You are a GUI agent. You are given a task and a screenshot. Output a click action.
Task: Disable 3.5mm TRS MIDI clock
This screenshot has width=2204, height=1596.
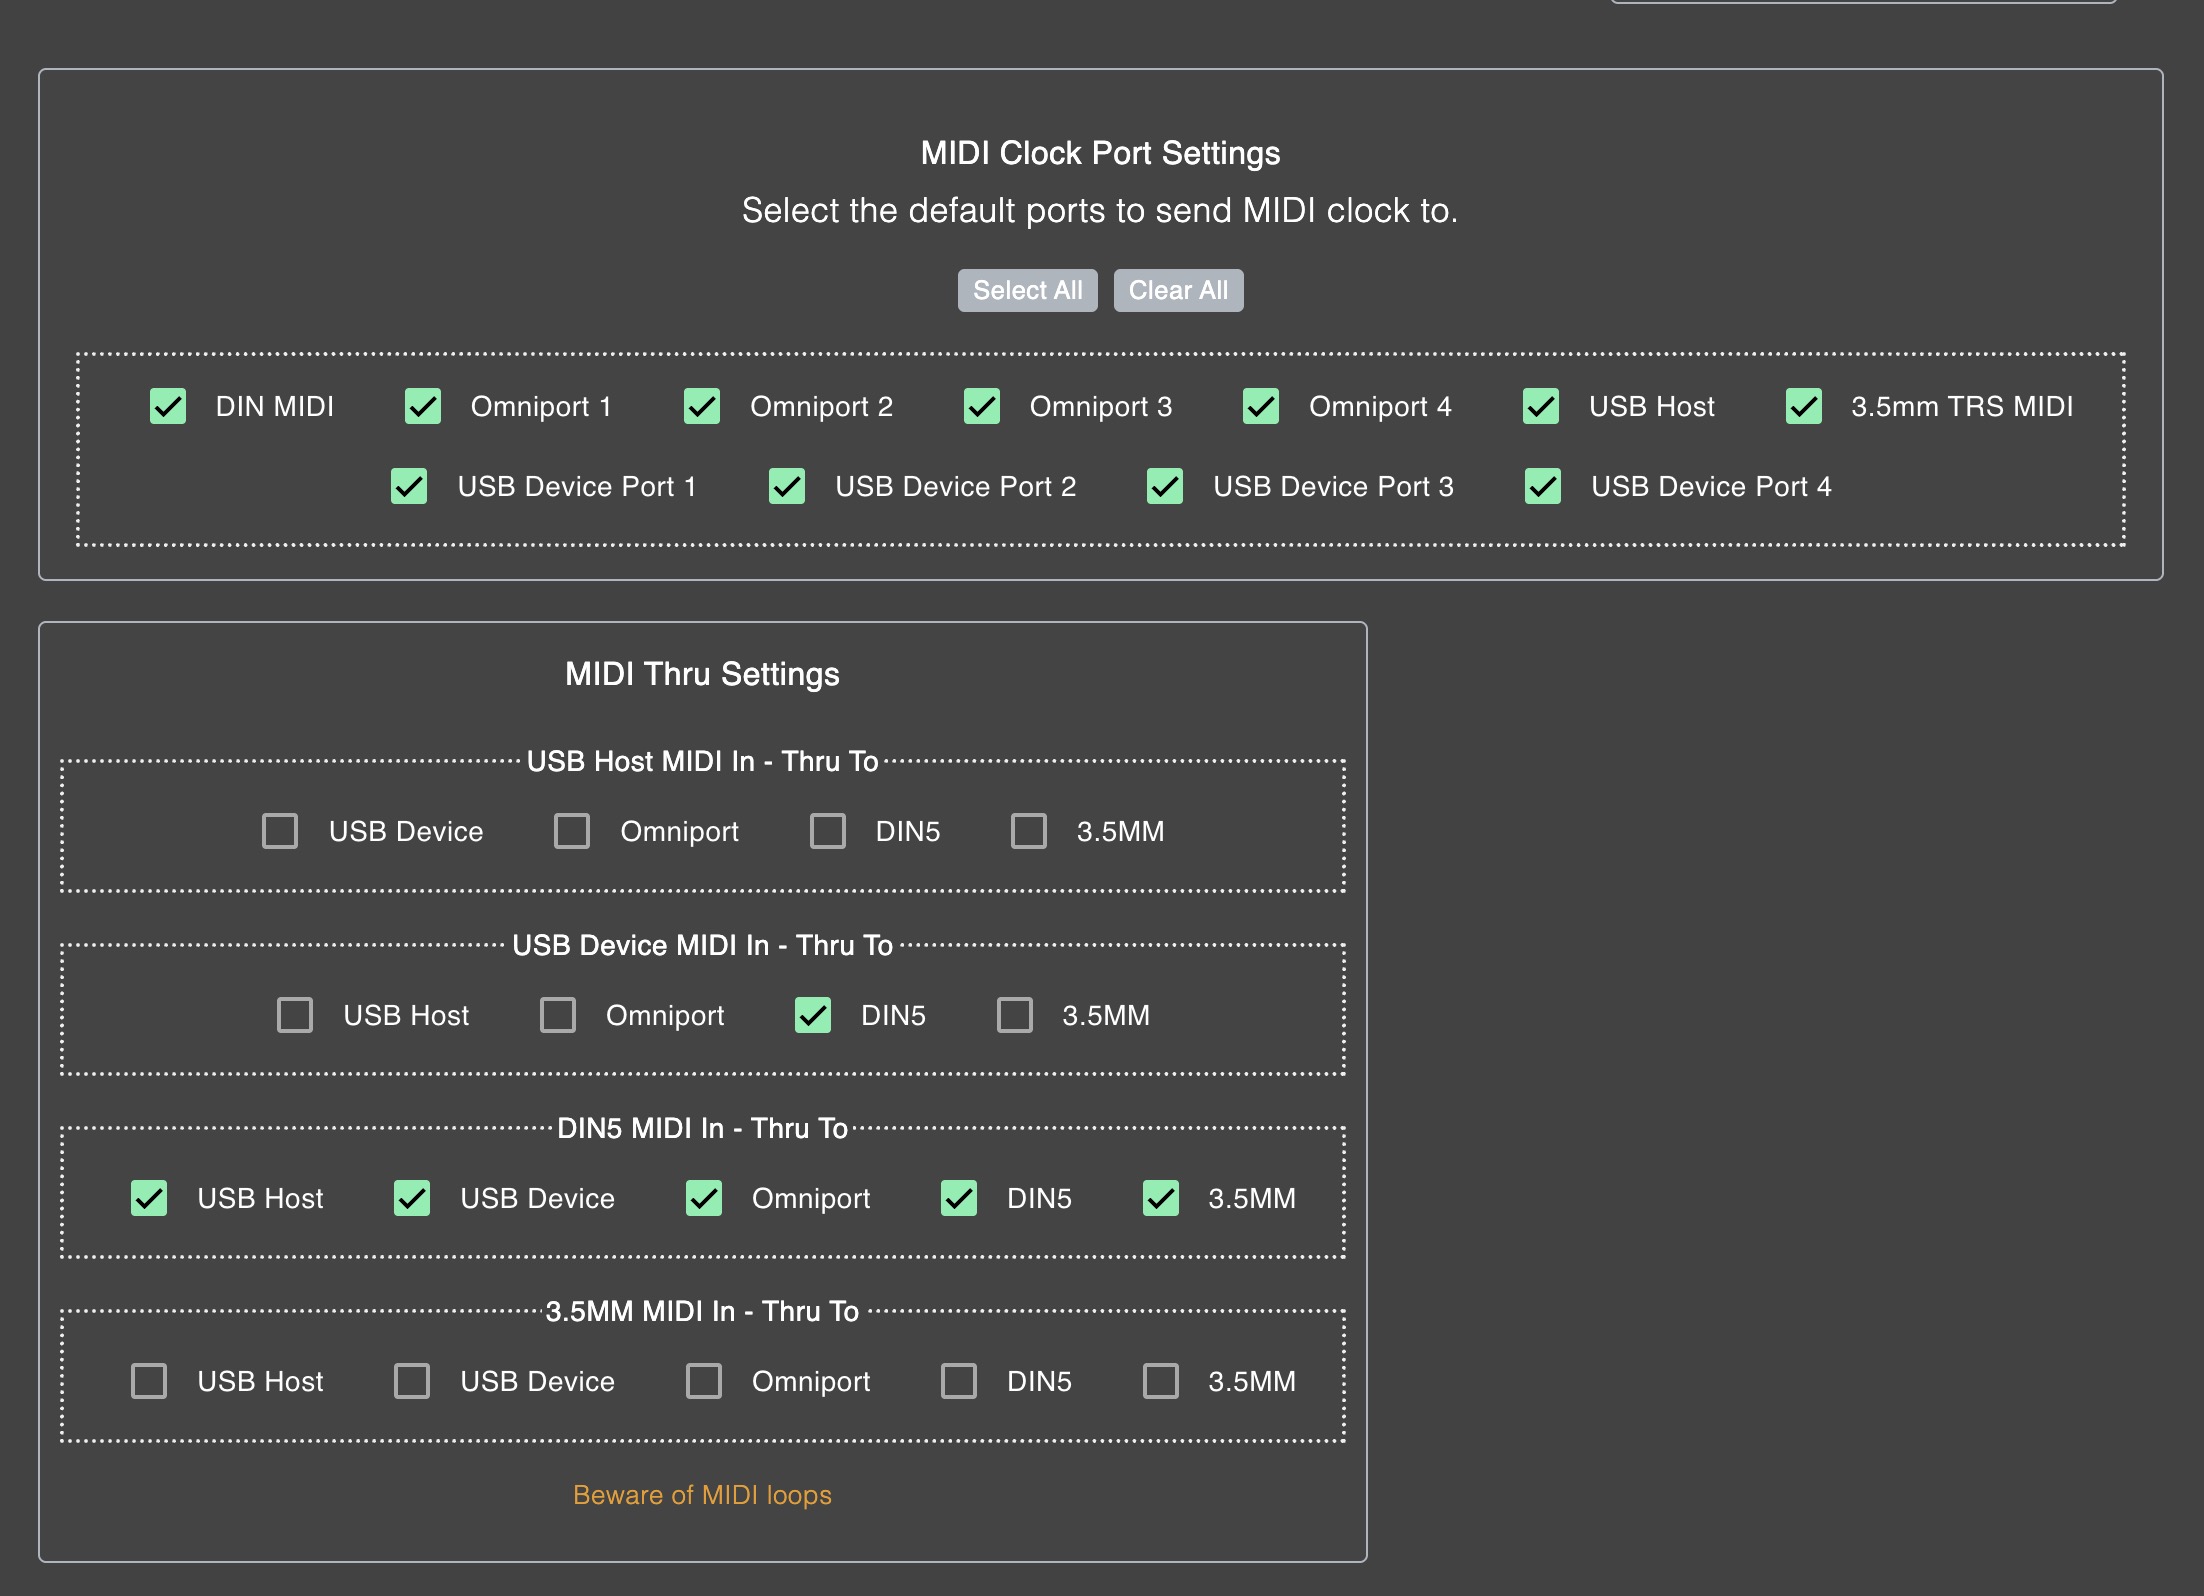[1804, 406]
